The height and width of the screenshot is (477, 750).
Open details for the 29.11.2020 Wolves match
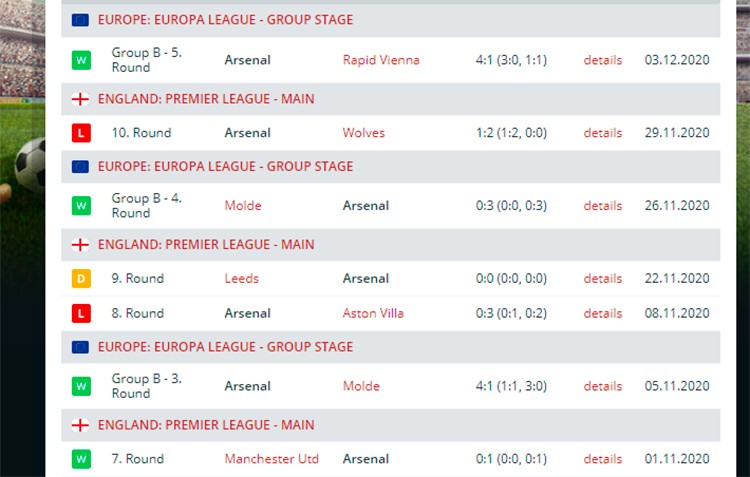click(x=603, y=133)
